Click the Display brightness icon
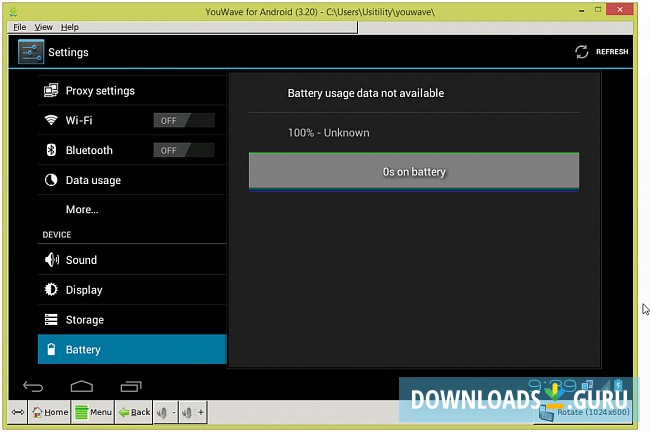The image size is (650, 432). [x=51, y=289]
